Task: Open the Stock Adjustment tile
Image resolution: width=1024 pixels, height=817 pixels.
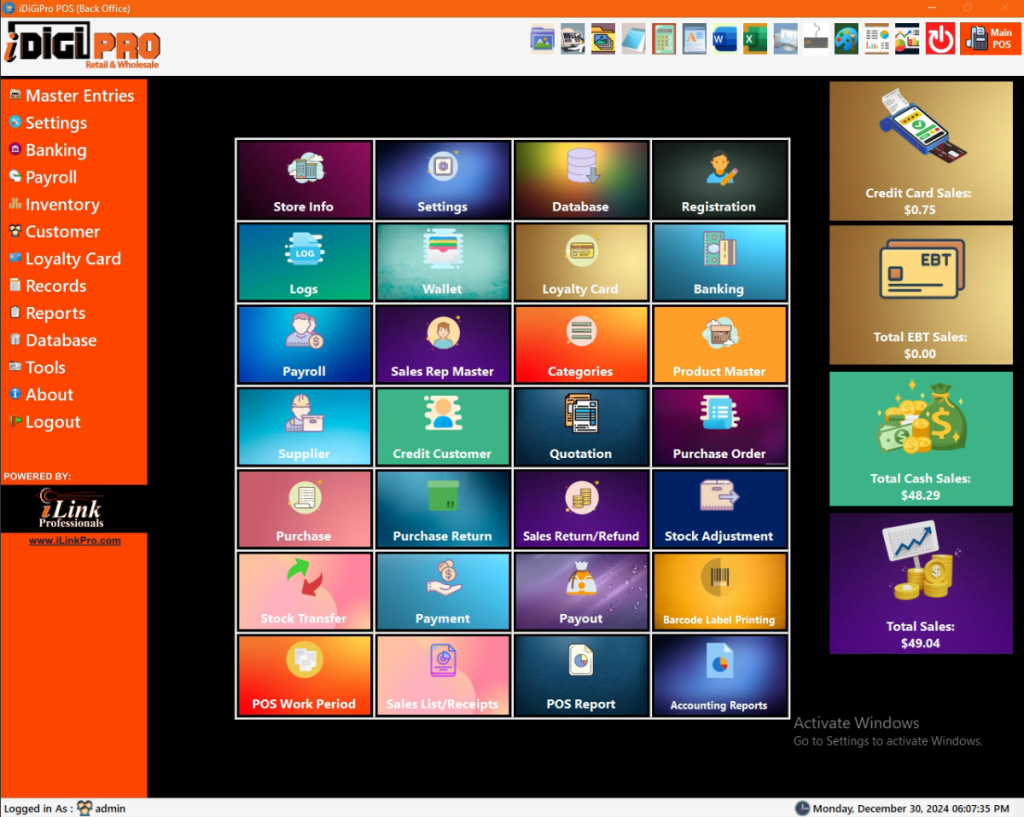Action: click(720, 509)
